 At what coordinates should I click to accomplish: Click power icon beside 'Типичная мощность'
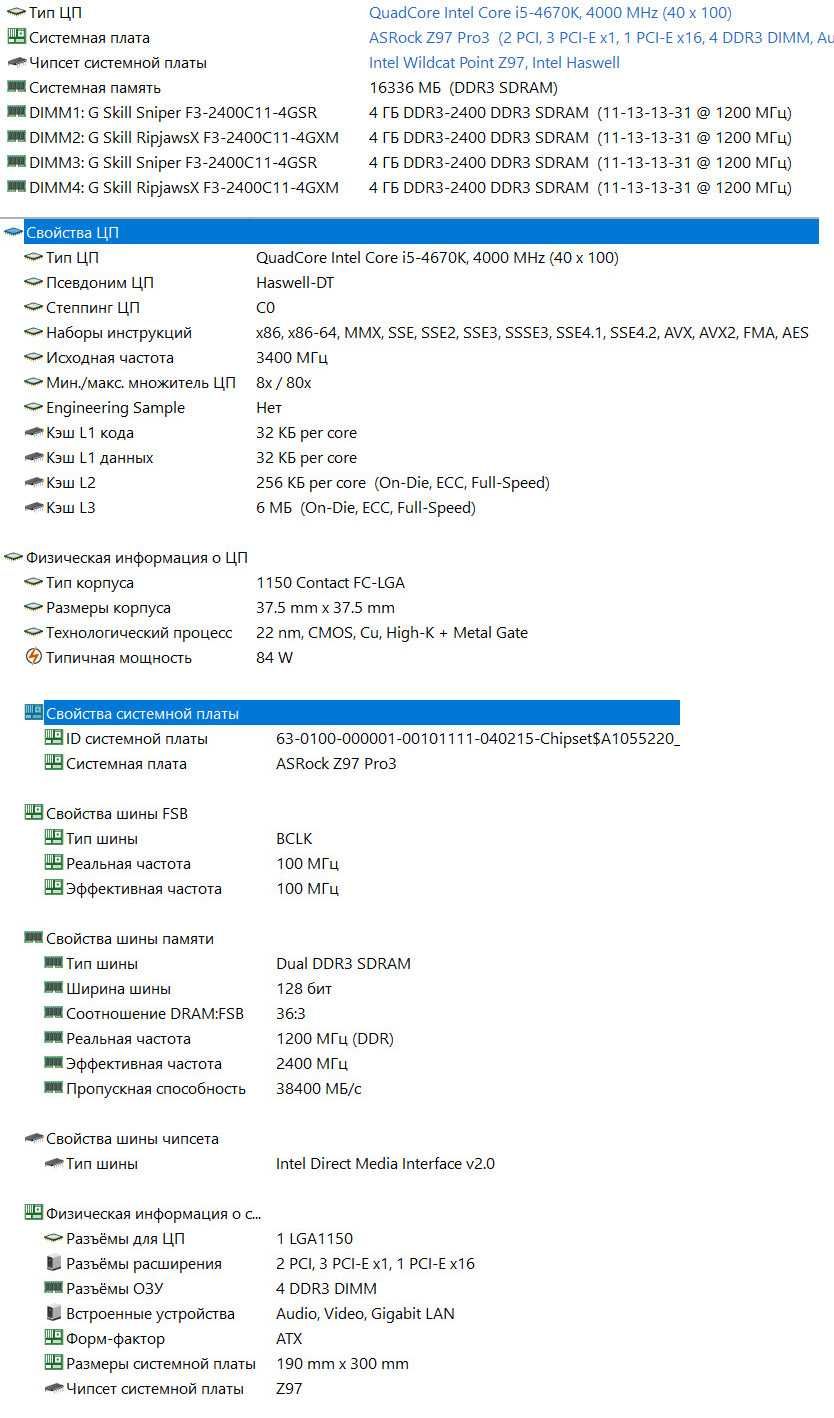[33, 657]
